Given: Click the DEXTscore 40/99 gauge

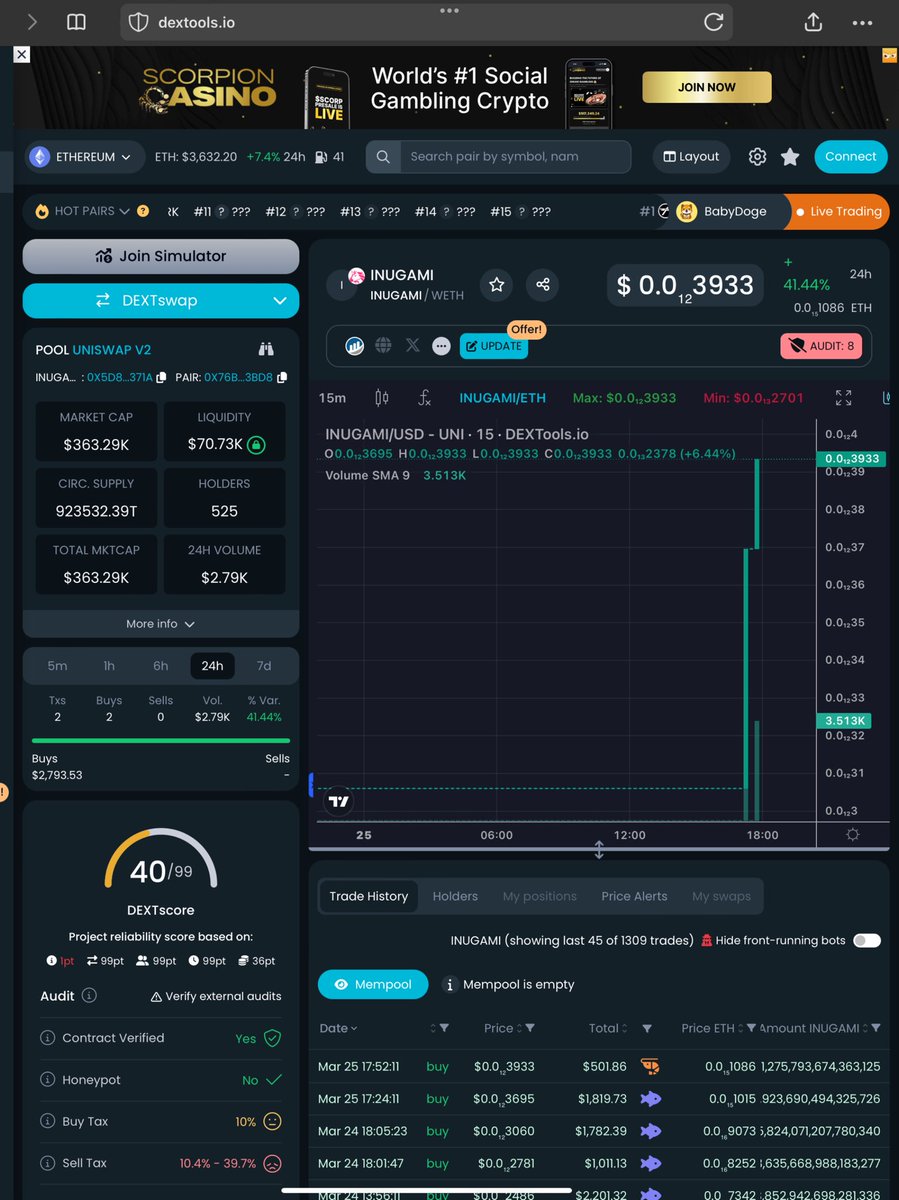Looking at the screenshot, I should click(x=161, y=859).
